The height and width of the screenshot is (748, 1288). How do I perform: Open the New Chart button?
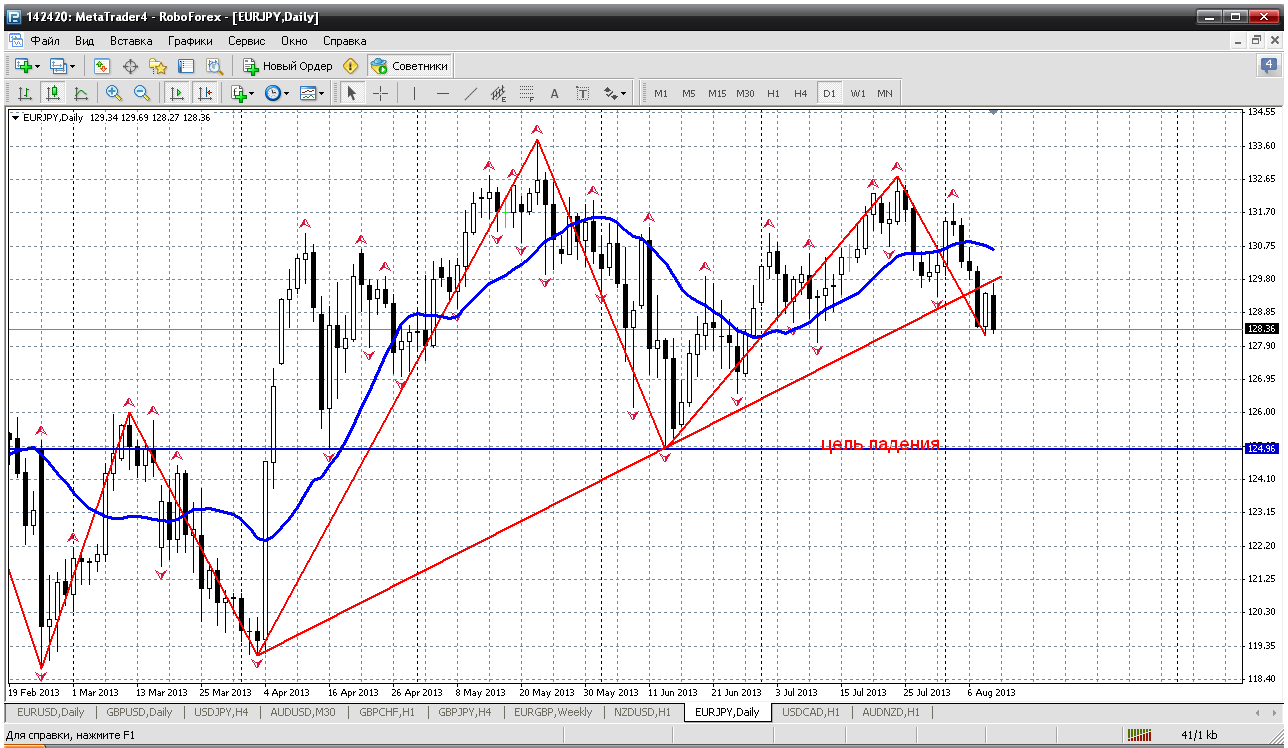22,66
